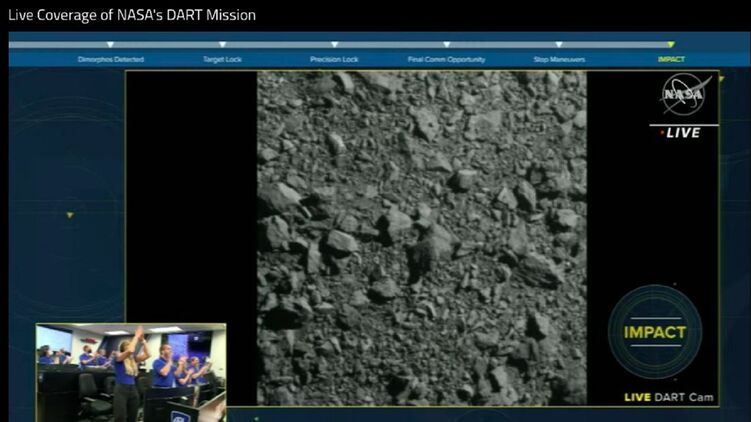Select the Stop Maneuvers milestone label
Viewport: 751px width, 422px height.
tap(559, 60)
